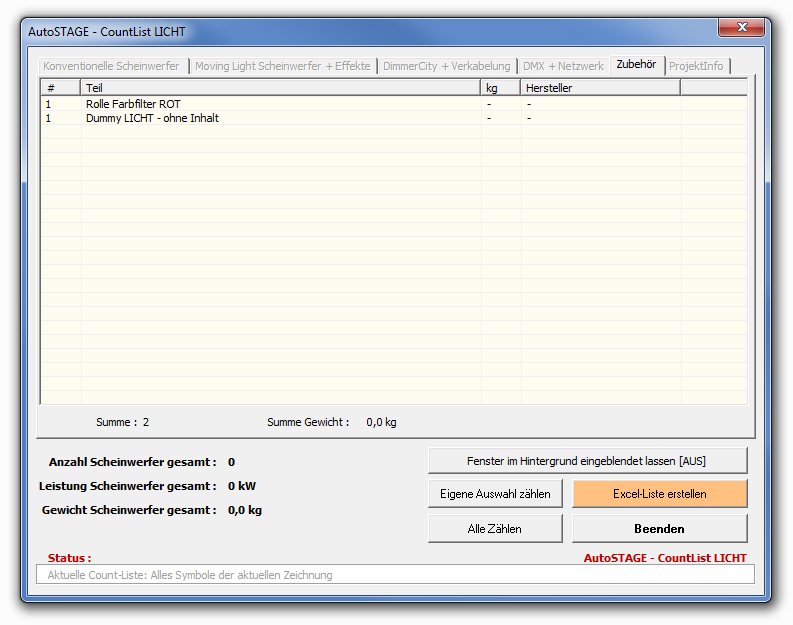Close the AutoSTAGE CountList window

(741, 27)
